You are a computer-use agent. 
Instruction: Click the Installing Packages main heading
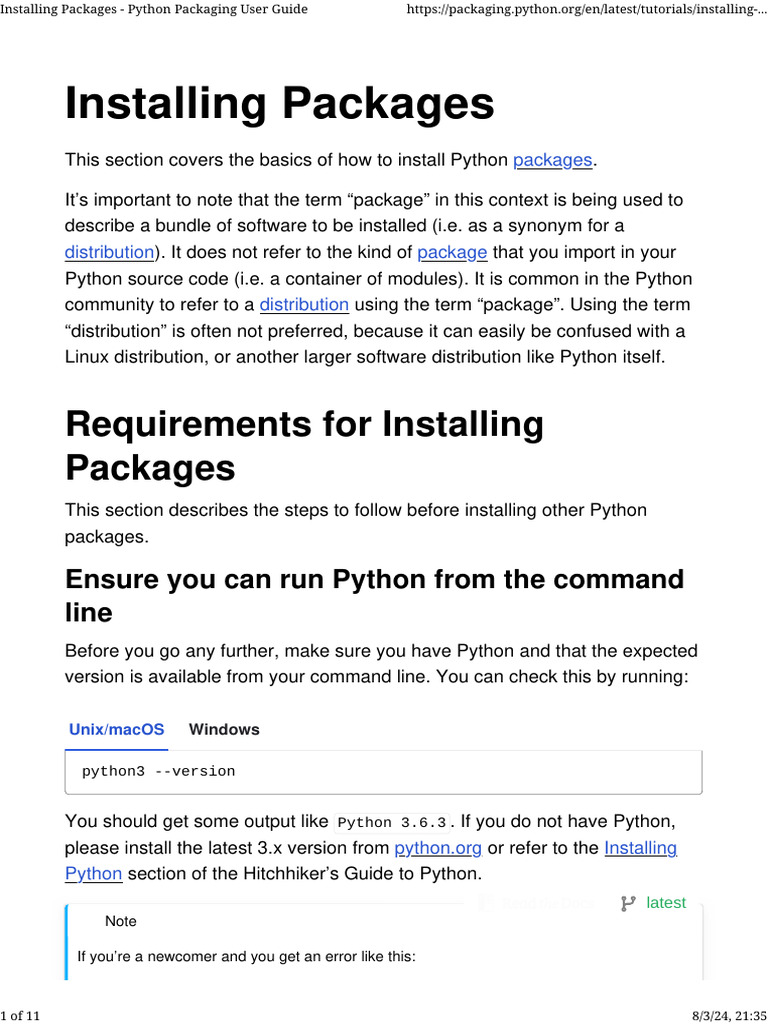(x=280, y=104)
